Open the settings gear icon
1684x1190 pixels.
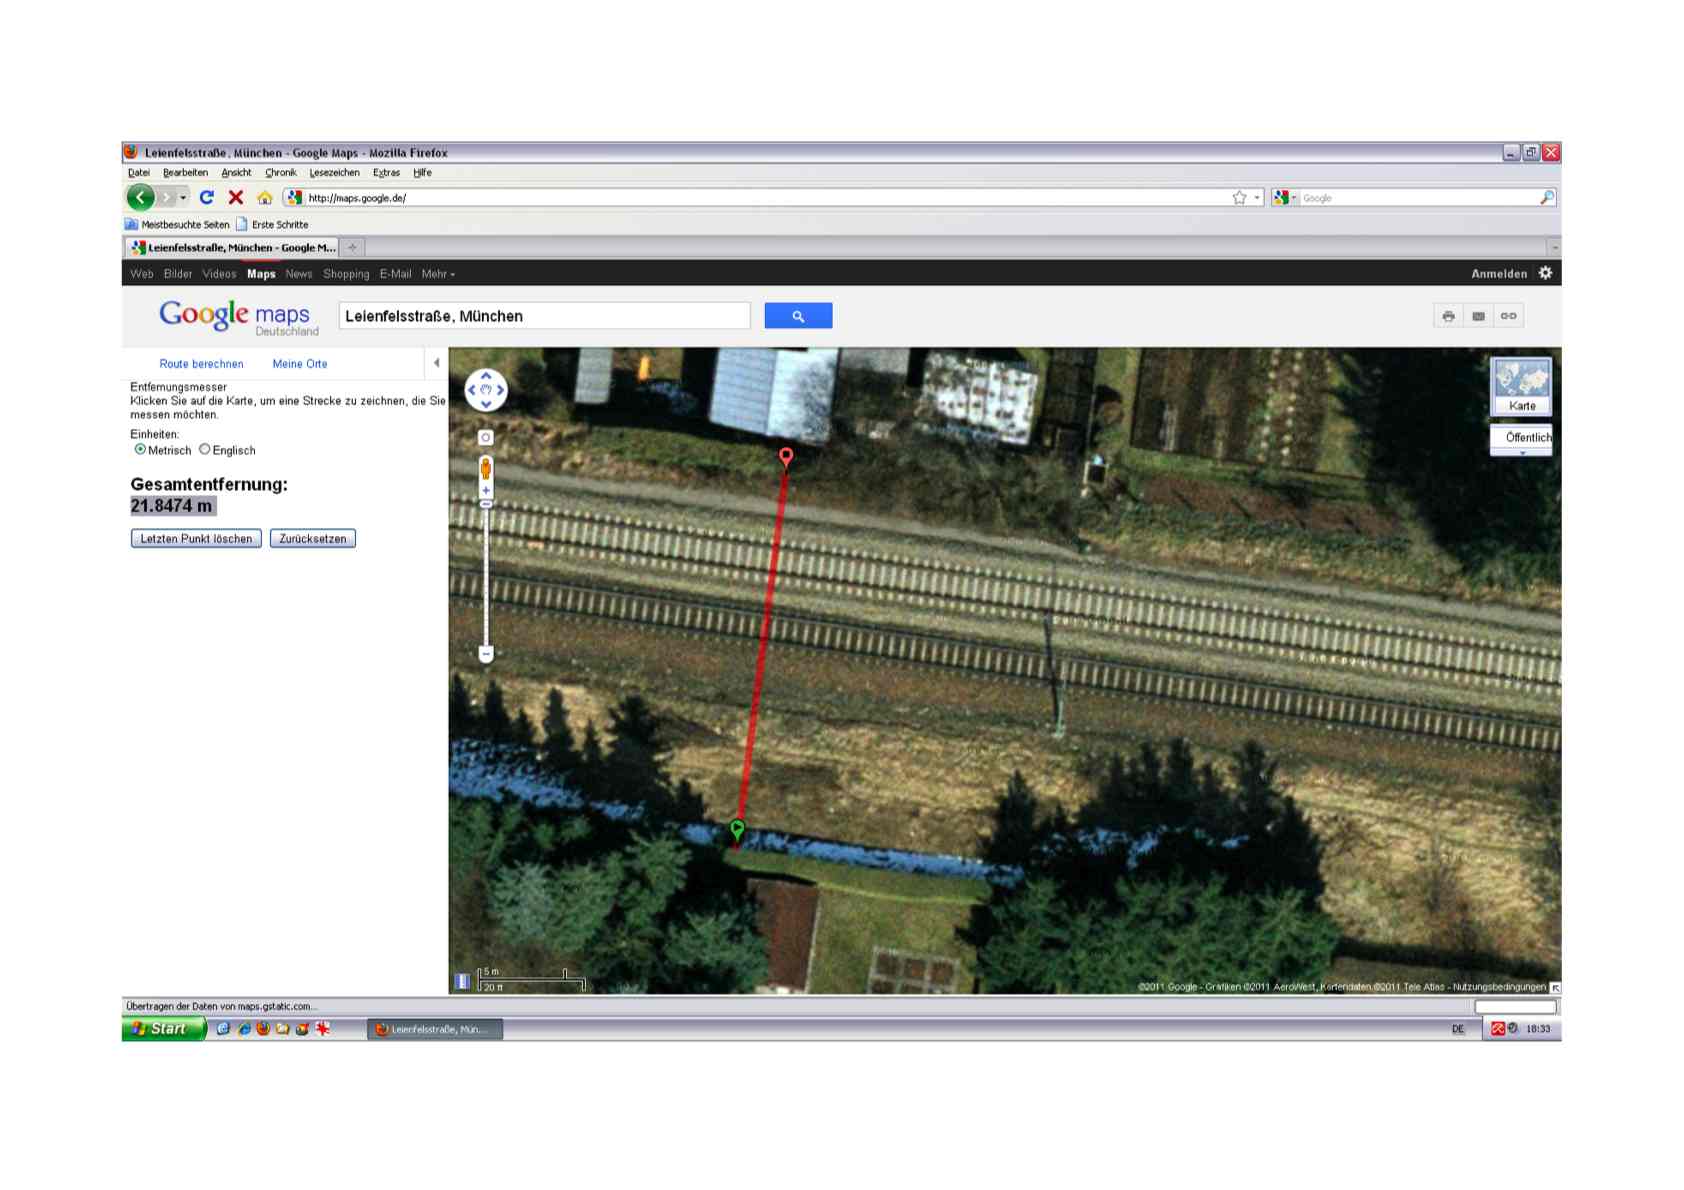point(1545,273)
